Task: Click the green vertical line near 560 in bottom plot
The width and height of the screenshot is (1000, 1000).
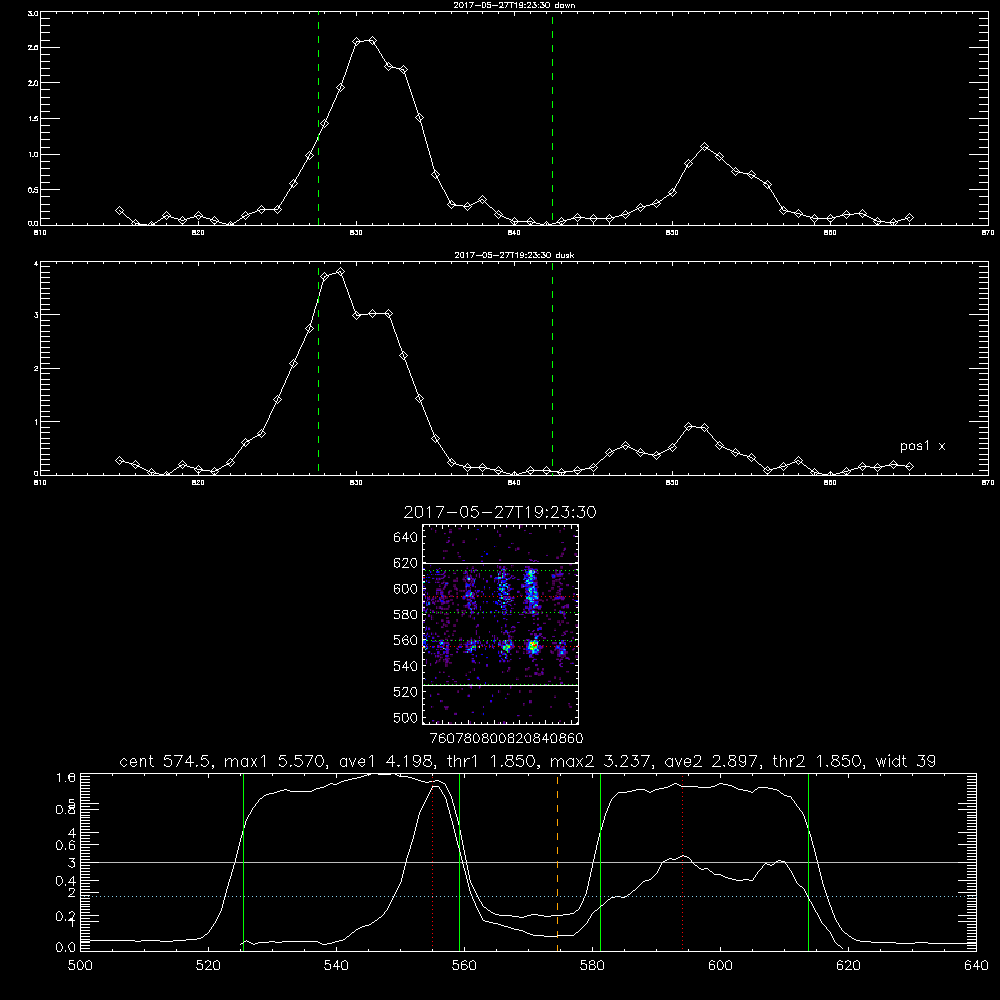Action: pos(460,862)
